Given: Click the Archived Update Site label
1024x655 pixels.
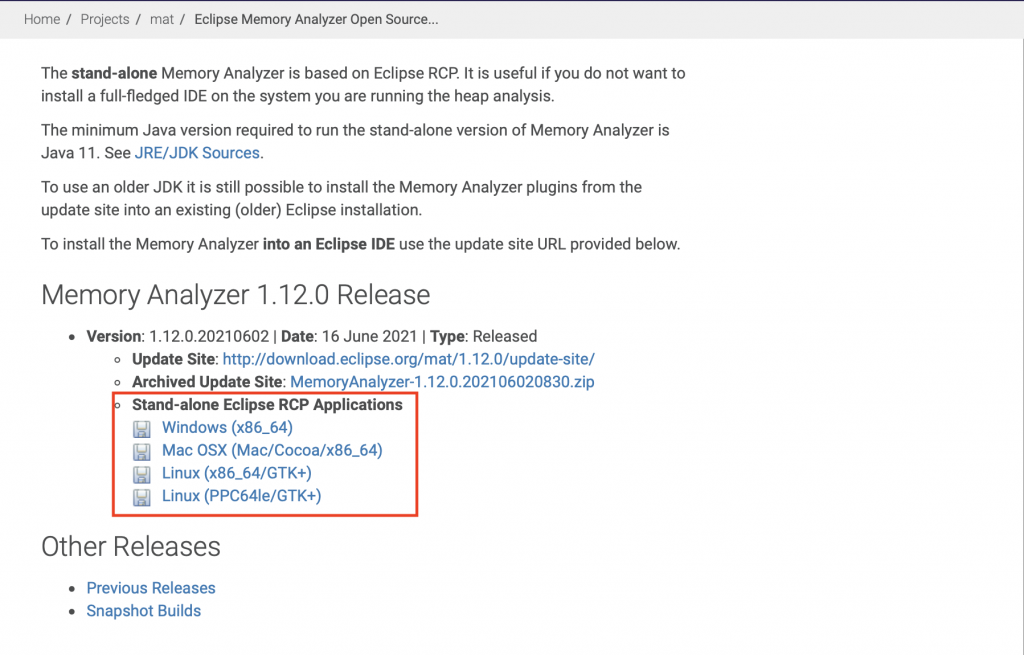Looking at the screenshot, I should pos(207,382).
